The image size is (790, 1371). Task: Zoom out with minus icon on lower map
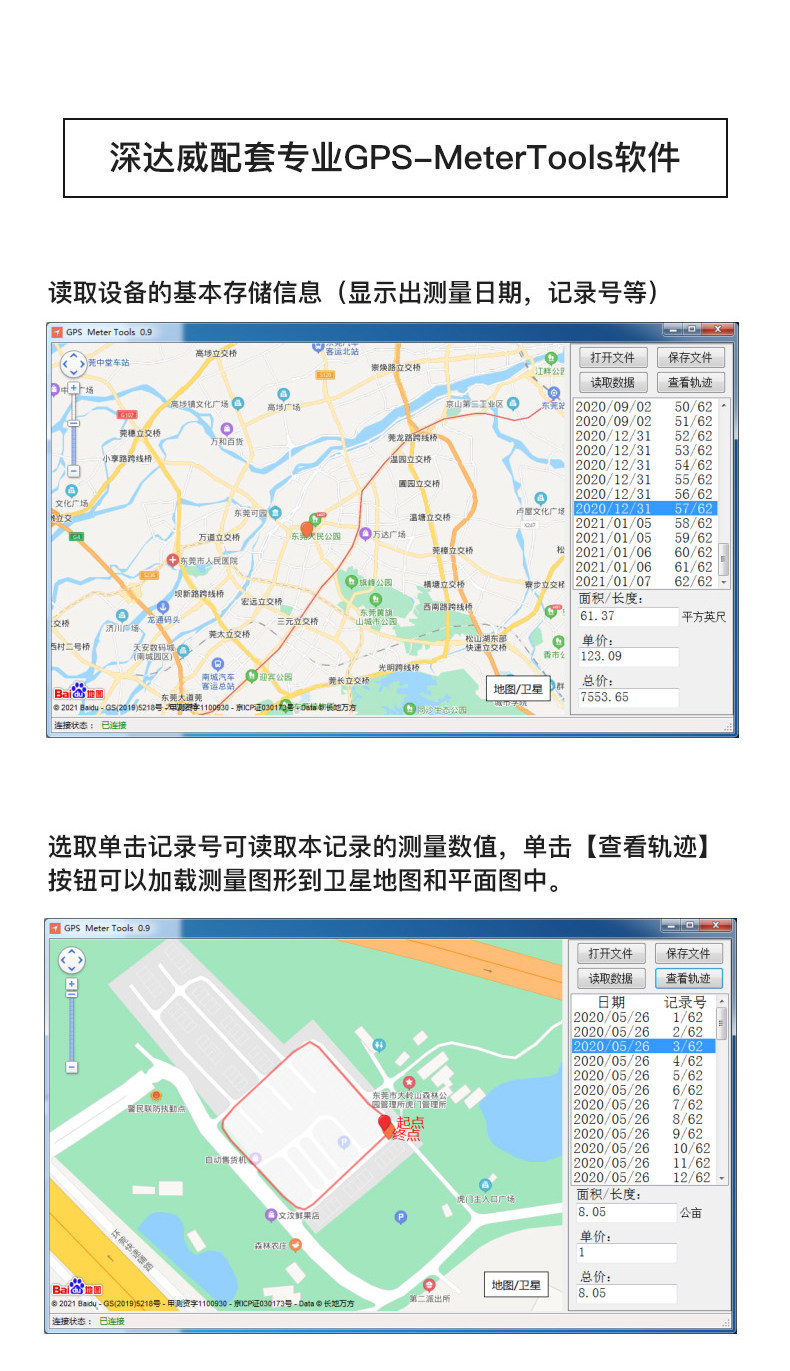click(x=71, y=1067)
